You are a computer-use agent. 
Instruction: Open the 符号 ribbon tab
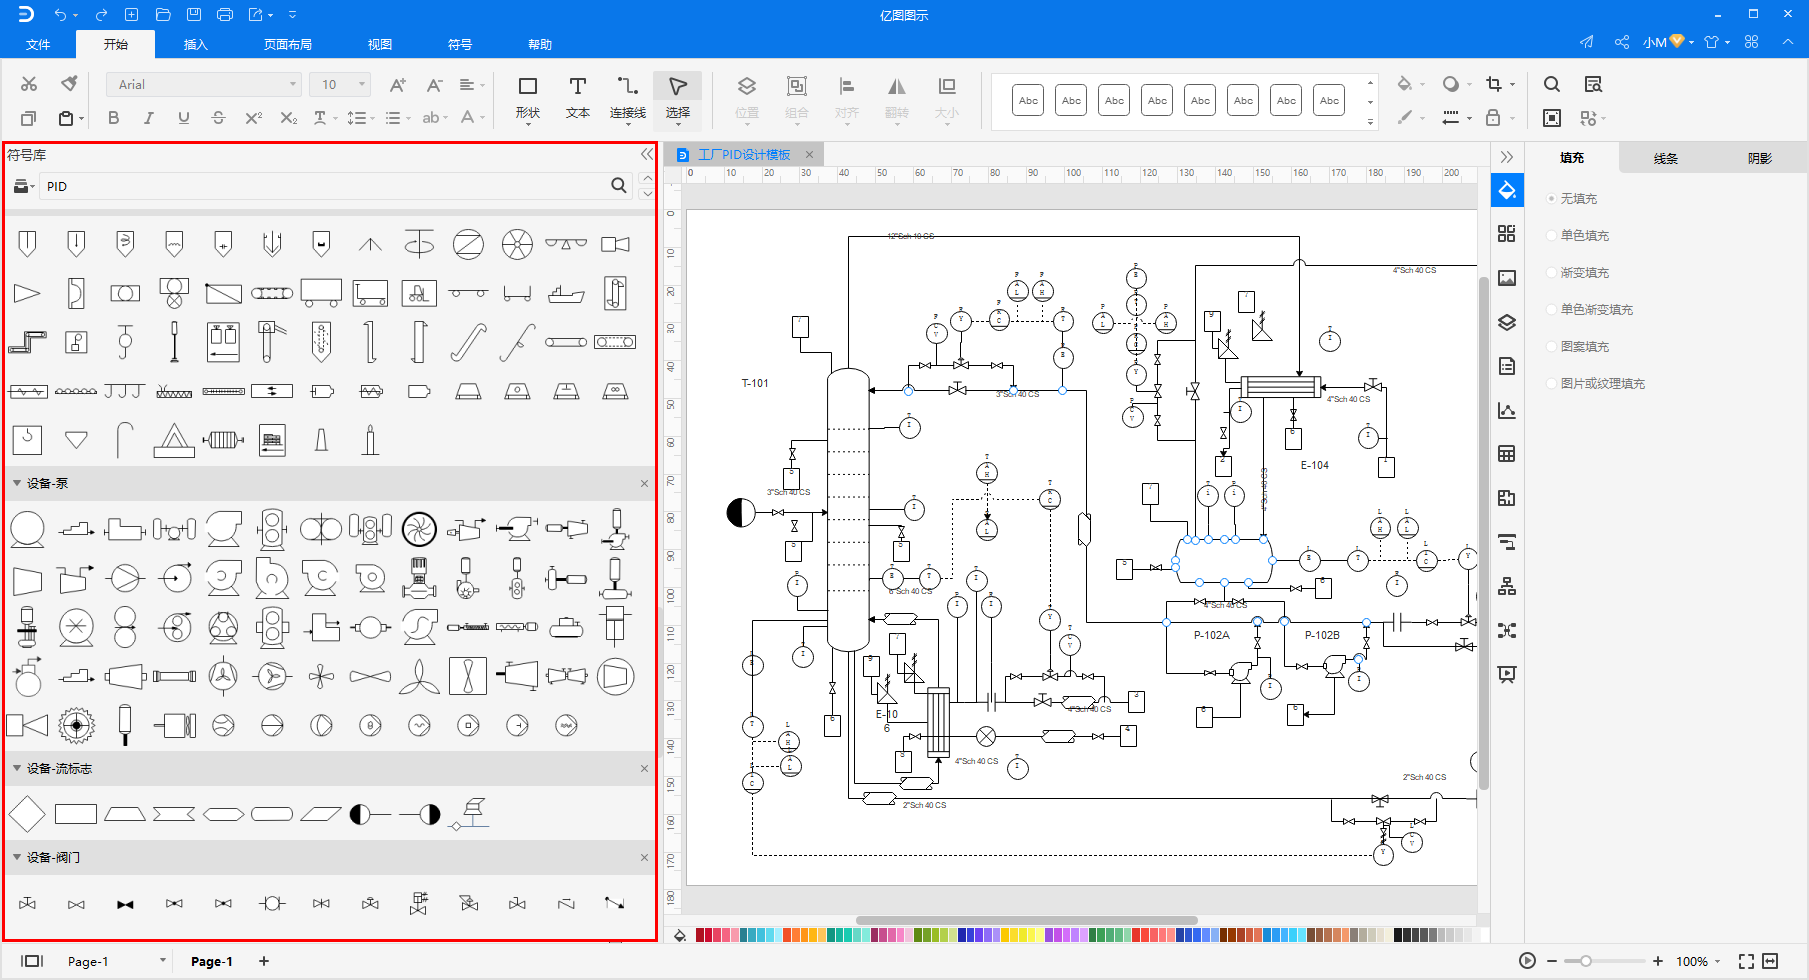[x=460, y=44]
